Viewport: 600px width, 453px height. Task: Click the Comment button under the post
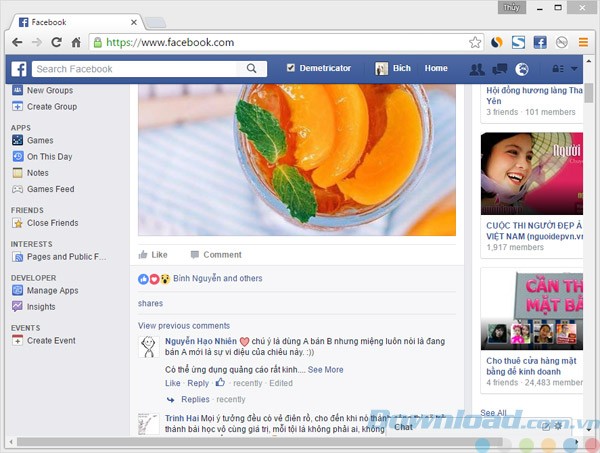[216, 255]
